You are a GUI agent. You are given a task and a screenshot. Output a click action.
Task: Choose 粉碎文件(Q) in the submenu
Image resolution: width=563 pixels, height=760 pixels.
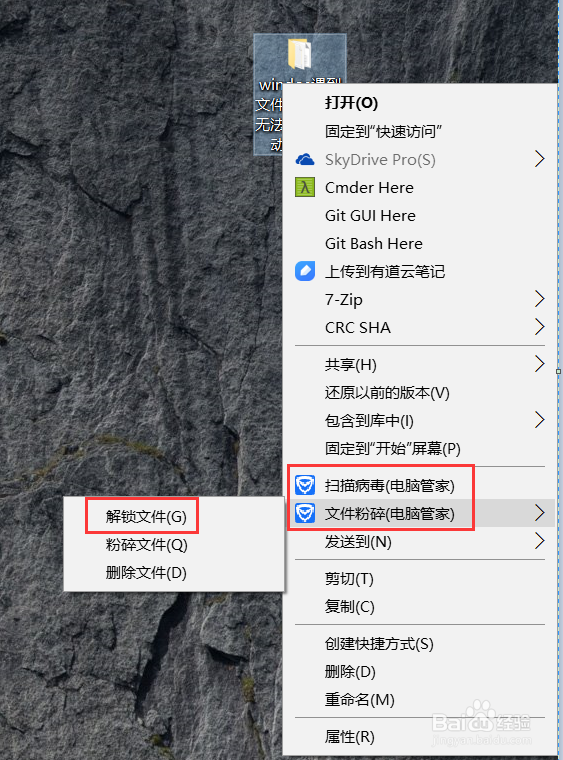click(146, 545)
